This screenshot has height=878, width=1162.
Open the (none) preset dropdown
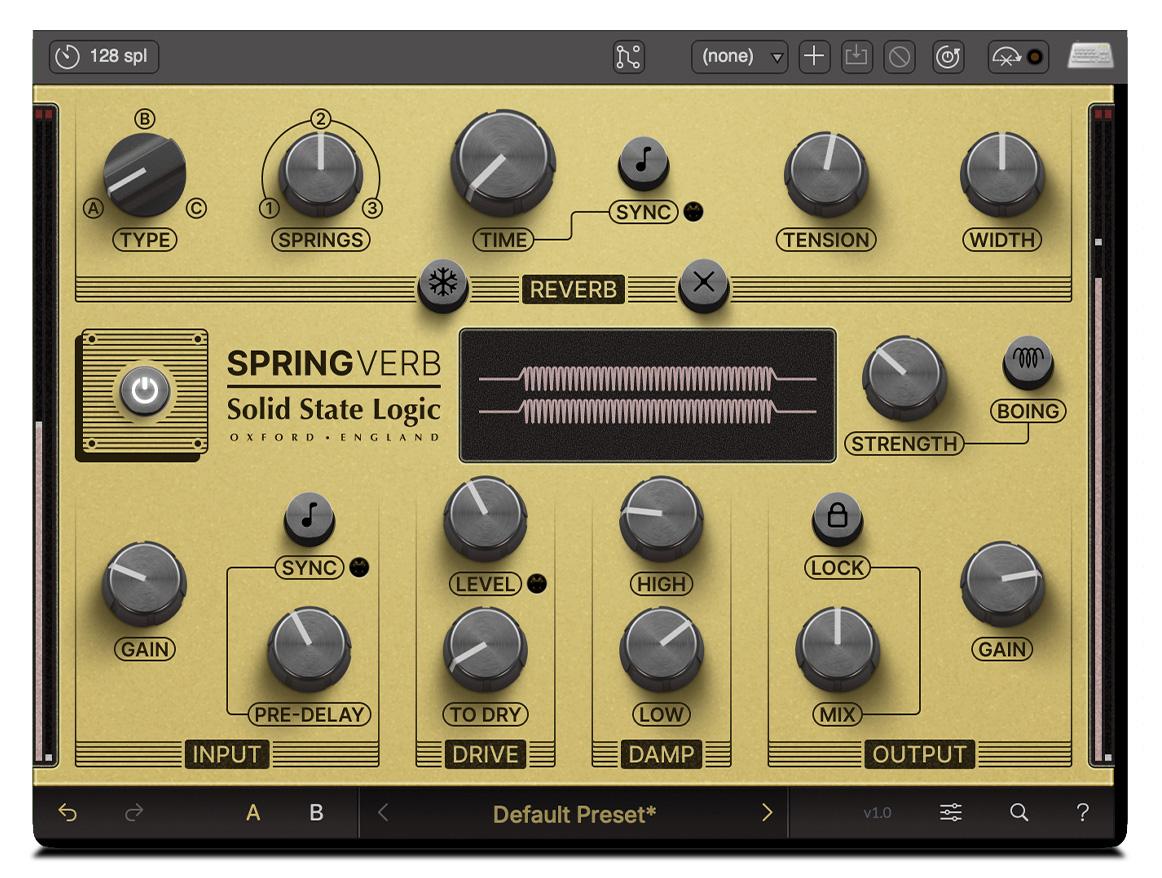[740, 57]
